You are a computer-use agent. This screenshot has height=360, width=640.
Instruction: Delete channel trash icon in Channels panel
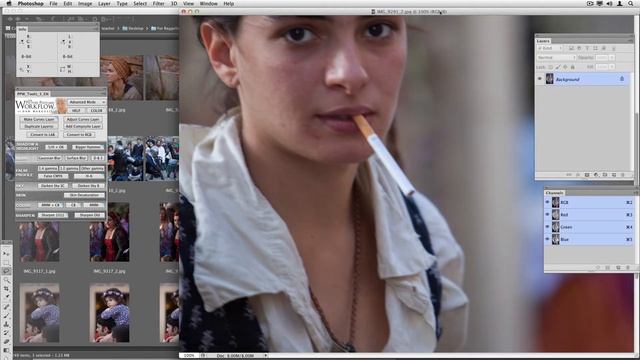[628, 268]
